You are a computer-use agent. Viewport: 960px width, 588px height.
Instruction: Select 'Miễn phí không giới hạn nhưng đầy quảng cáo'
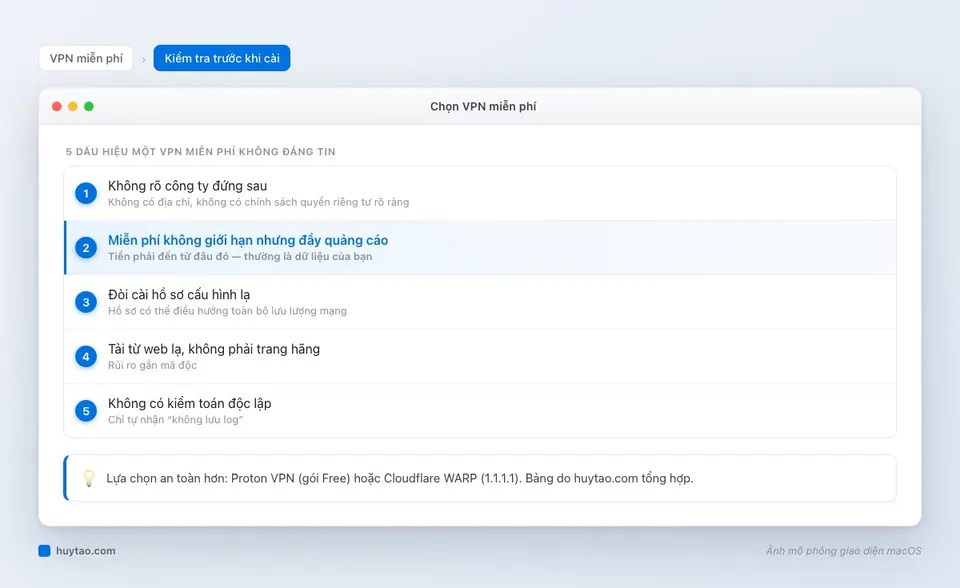(x=480, y=248)
